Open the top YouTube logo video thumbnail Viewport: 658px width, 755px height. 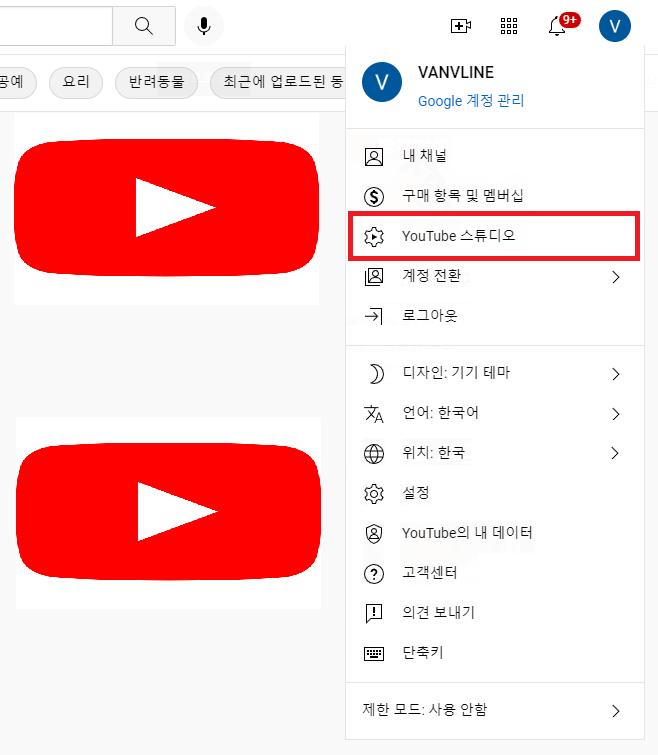tap(167, 208)
